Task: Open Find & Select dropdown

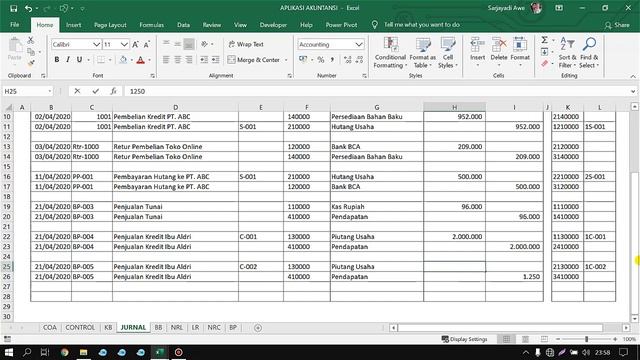Action: tap(589, 53)
